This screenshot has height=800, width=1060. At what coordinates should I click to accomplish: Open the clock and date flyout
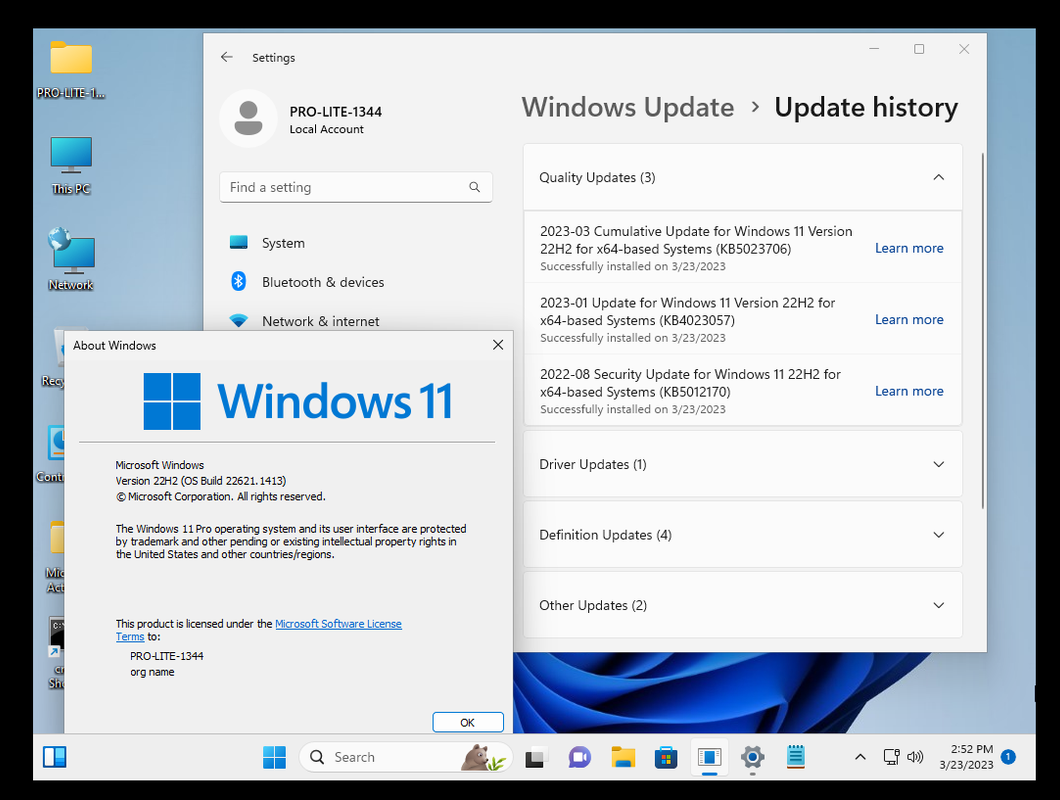click(966, 757)
